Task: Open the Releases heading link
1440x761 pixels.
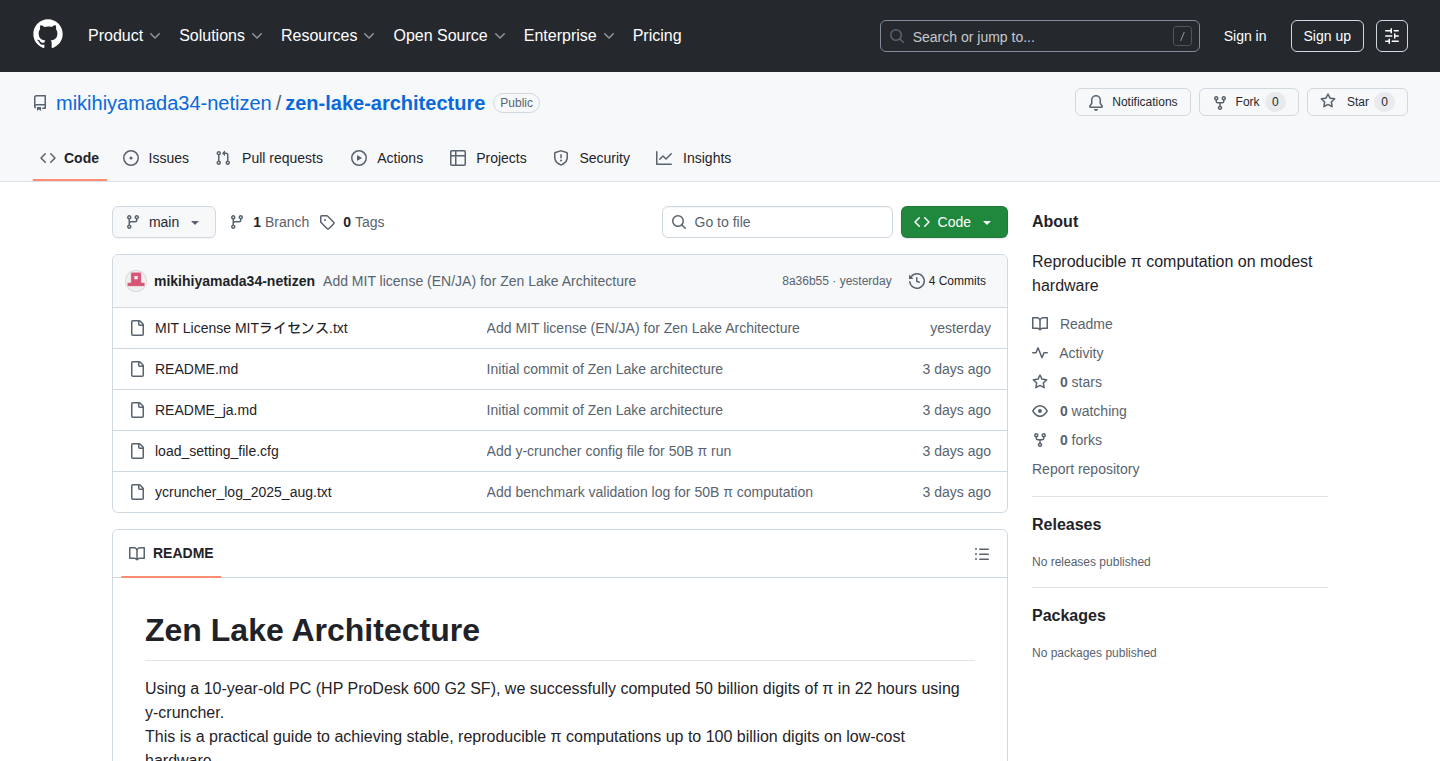Action: (x=1066, y=524)
